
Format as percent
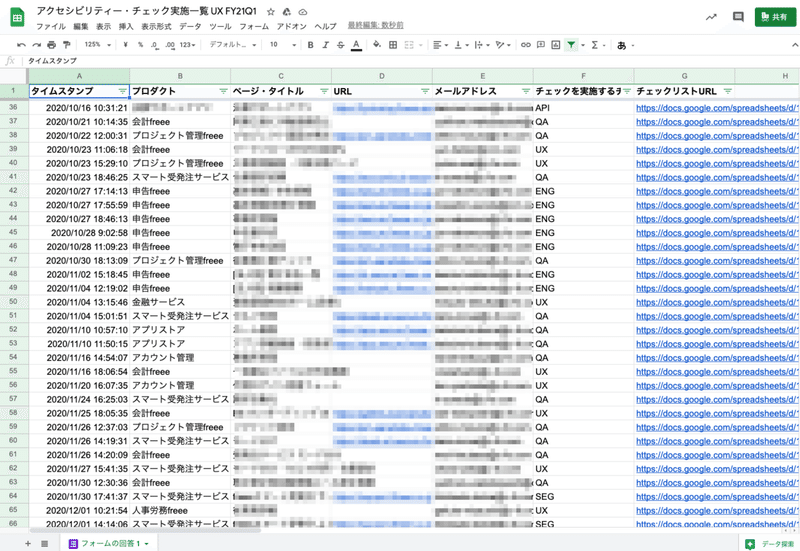click(x=140, y=45)
